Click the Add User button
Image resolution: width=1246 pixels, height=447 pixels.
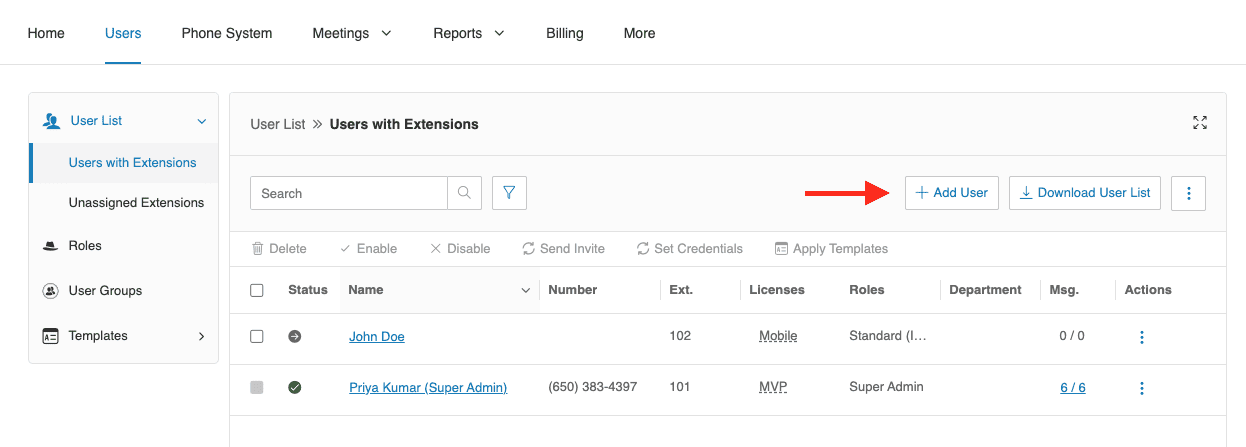[x=951, y=193]
